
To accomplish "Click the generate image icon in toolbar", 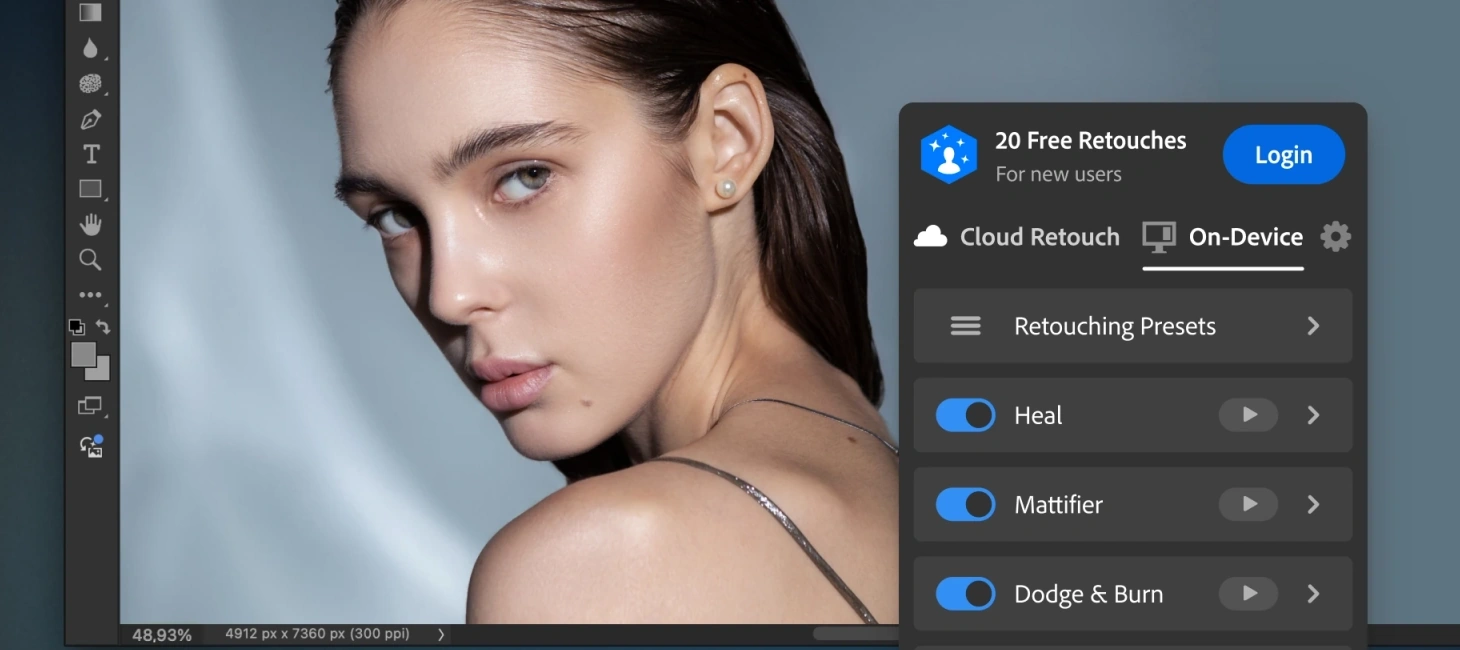I will (x=91, y=446).
